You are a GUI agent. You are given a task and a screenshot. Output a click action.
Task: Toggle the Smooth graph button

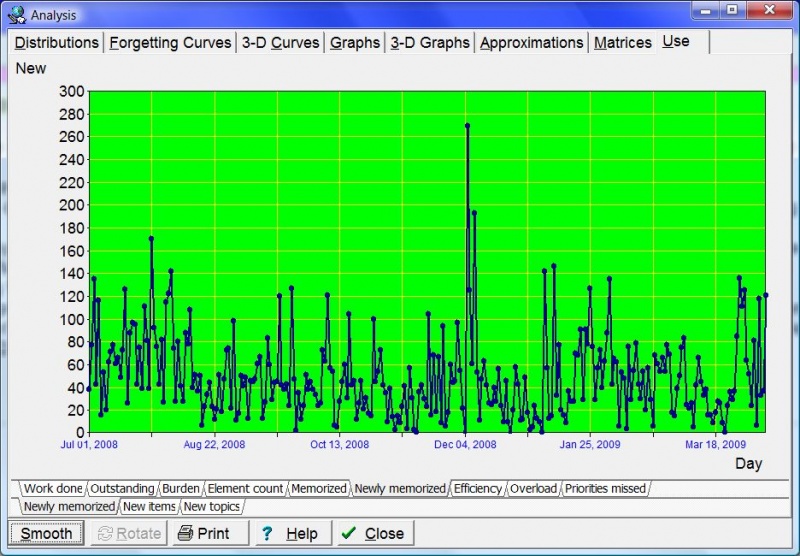point(46,533)
